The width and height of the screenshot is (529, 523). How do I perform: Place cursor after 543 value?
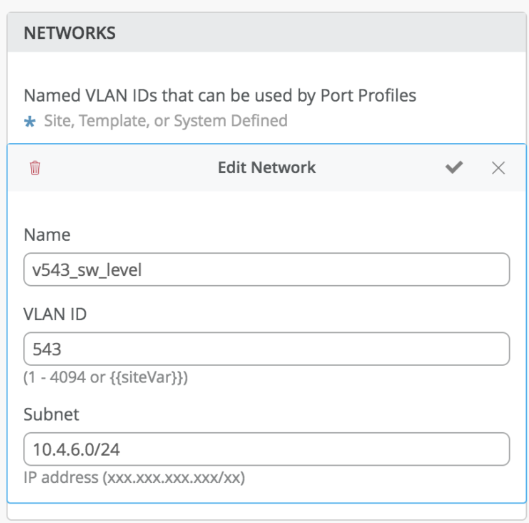click(62, 349)
